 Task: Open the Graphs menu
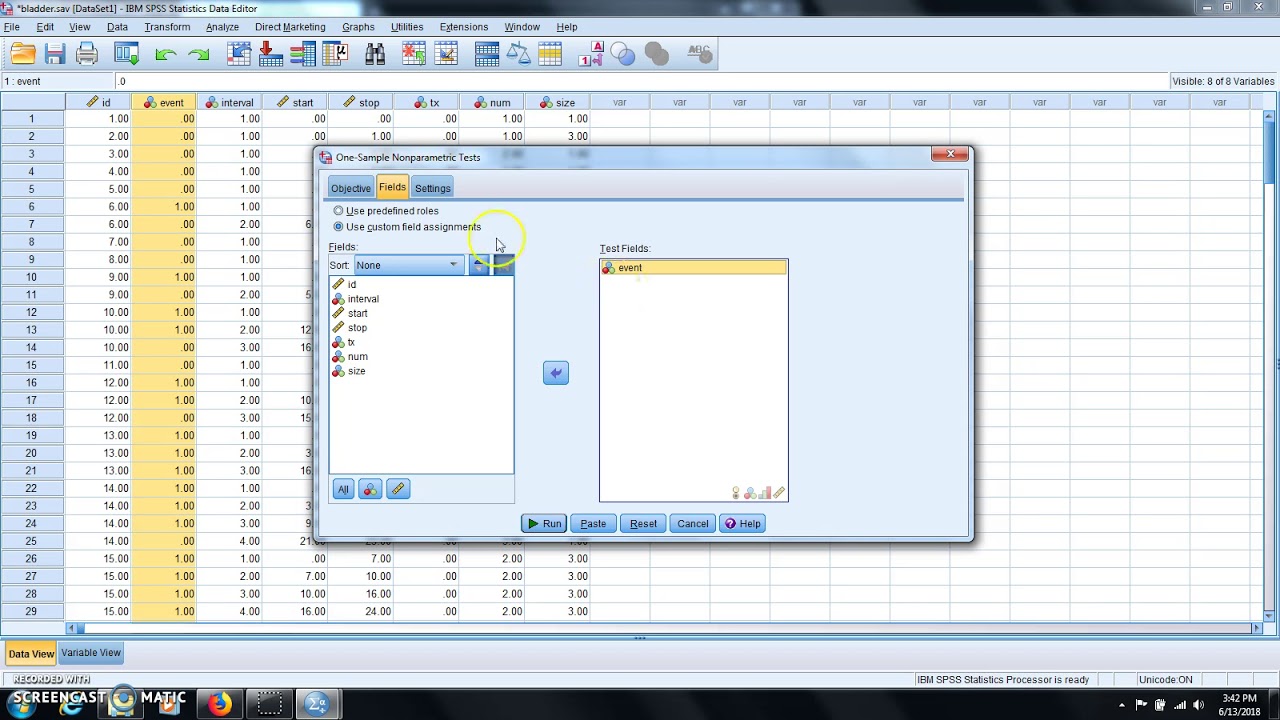(x=358, y=27)
